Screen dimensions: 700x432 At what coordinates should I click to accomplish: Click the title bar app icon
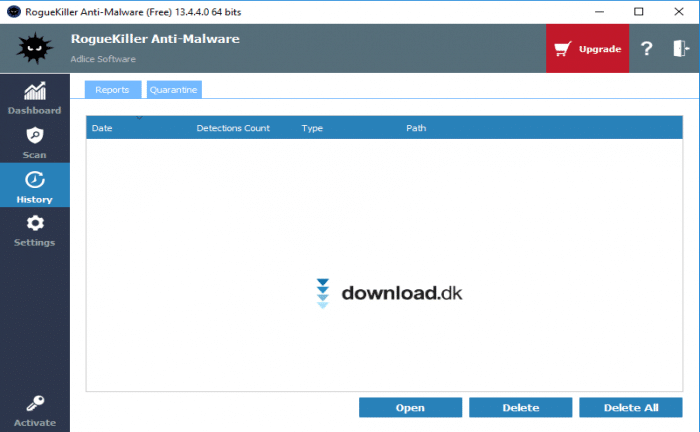pos(13,12)
